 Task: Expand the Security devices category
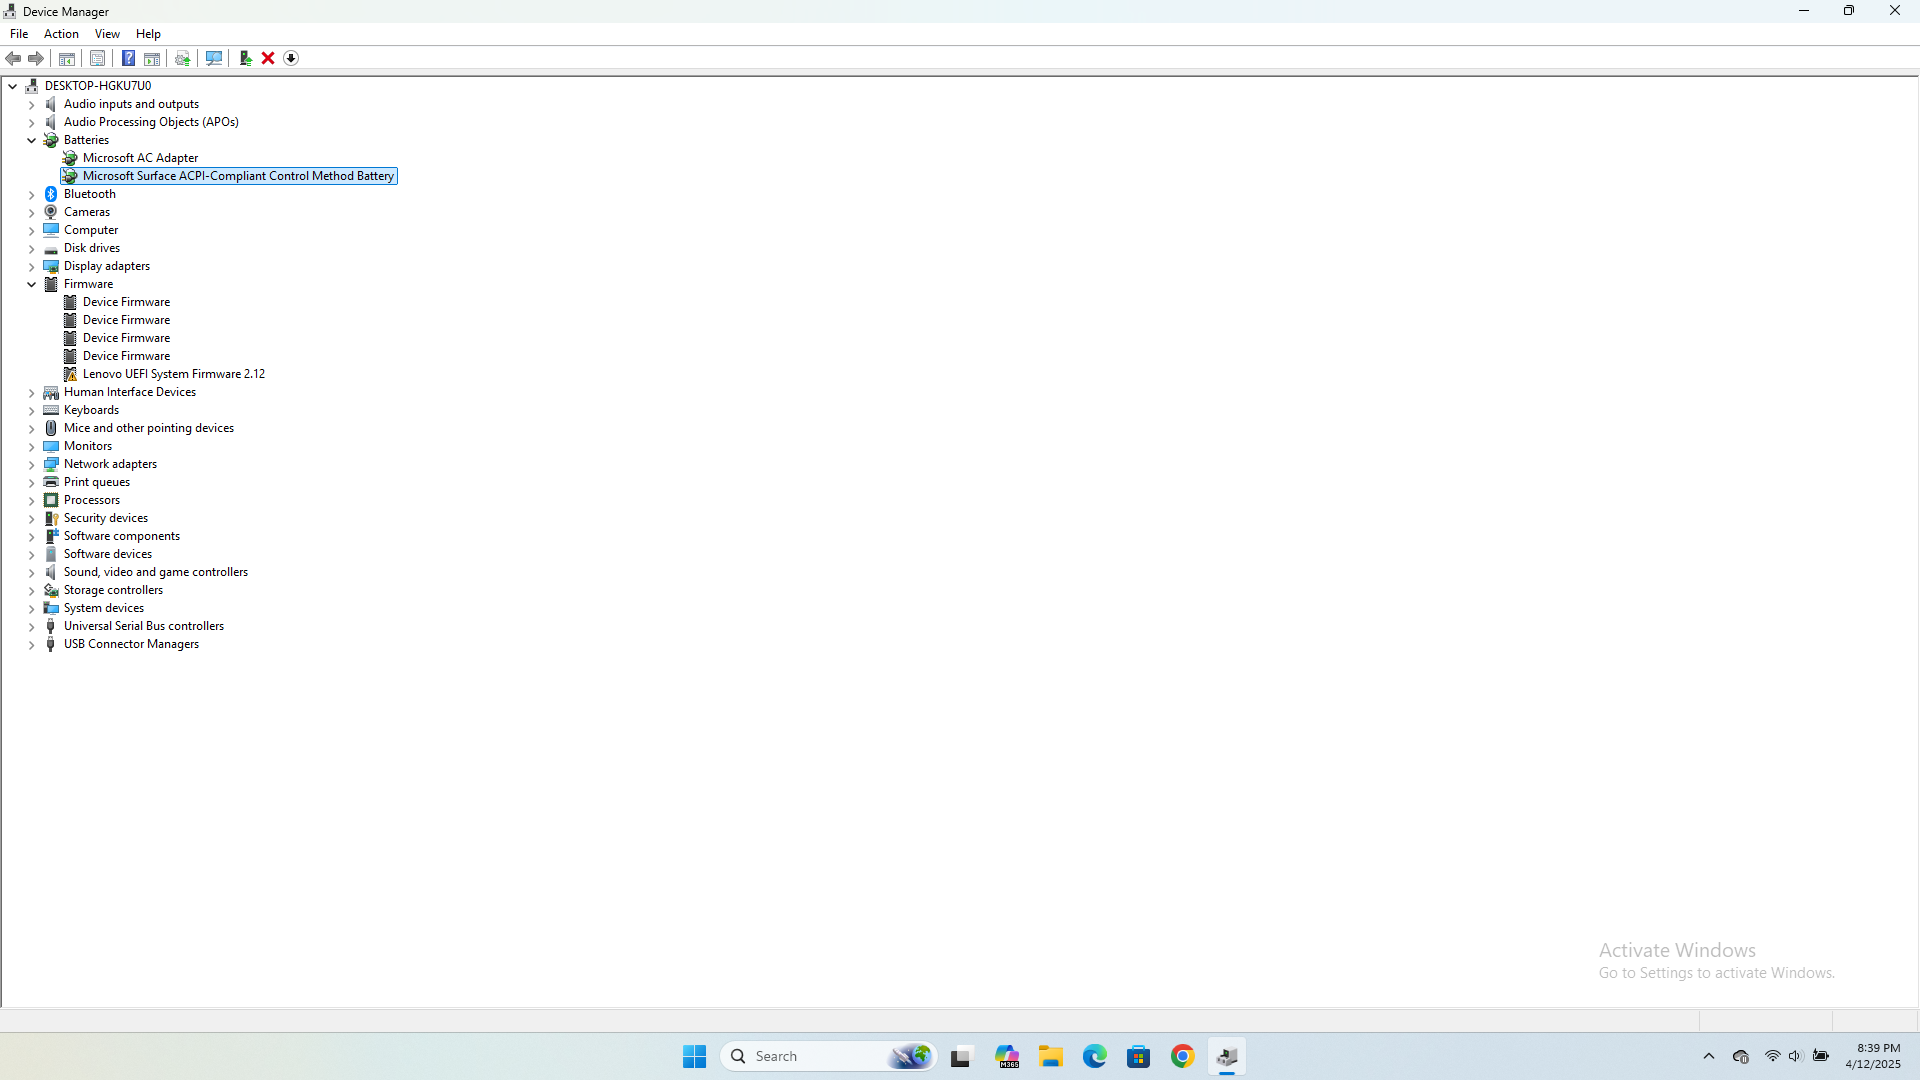[x=32, y=518]
